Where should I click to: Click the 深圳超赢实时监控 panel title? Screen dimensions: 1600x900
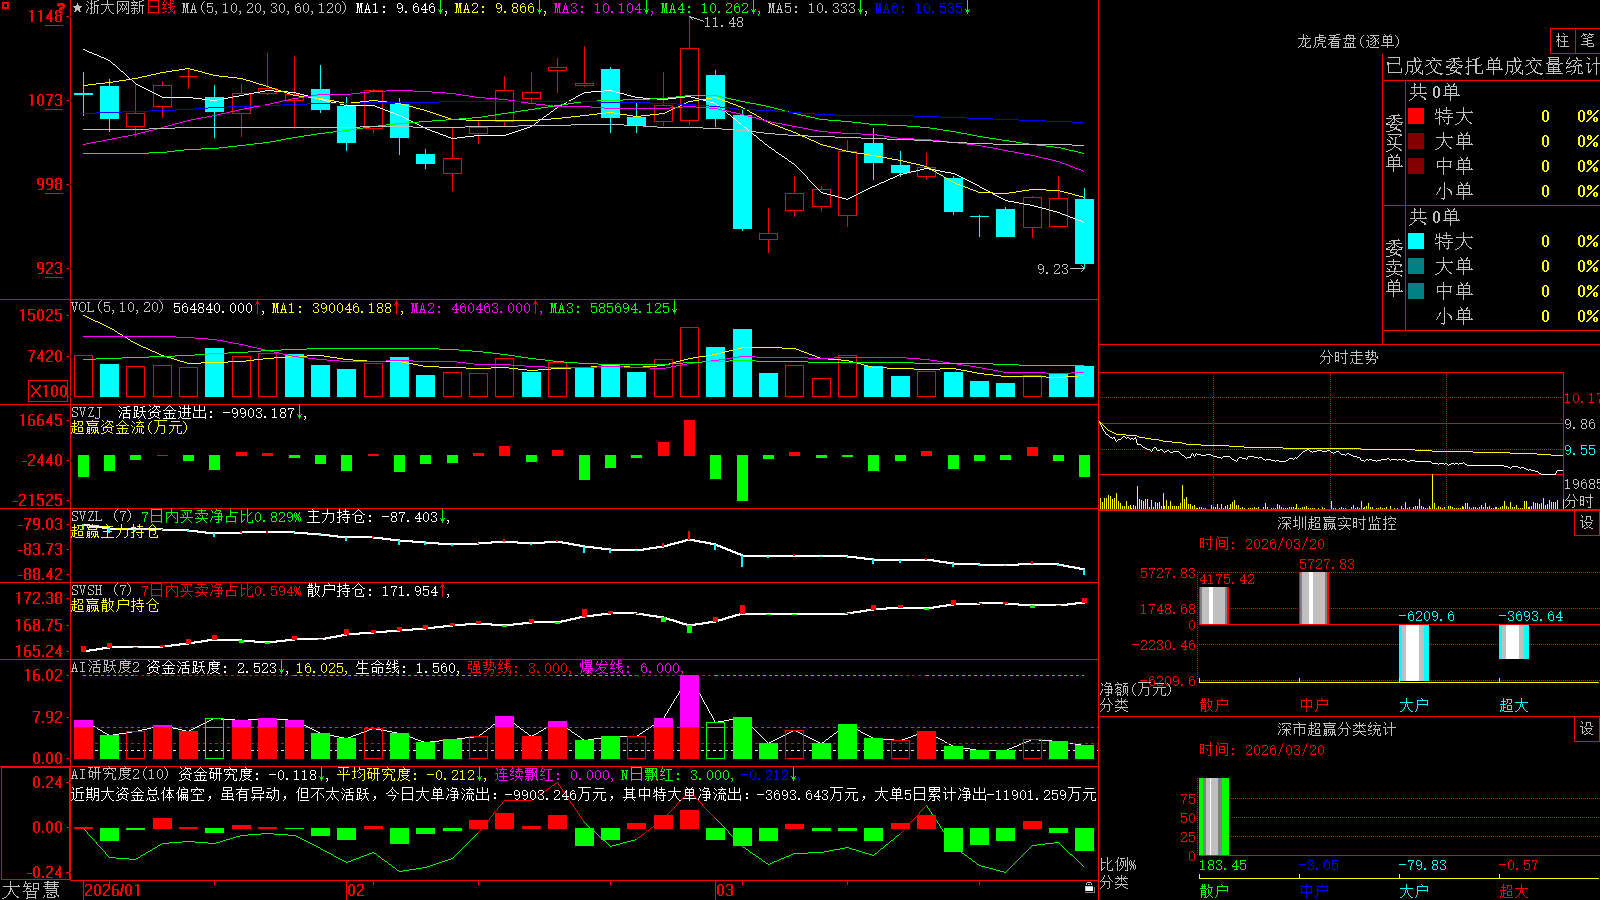pyautogui.click(x=1337, y=523)
